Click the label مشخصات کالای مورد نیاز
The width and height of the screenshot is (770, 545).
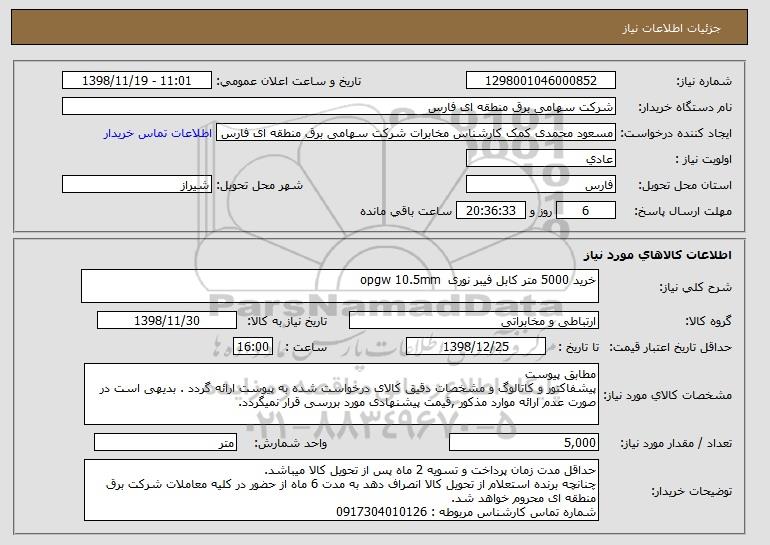[668, 395]
